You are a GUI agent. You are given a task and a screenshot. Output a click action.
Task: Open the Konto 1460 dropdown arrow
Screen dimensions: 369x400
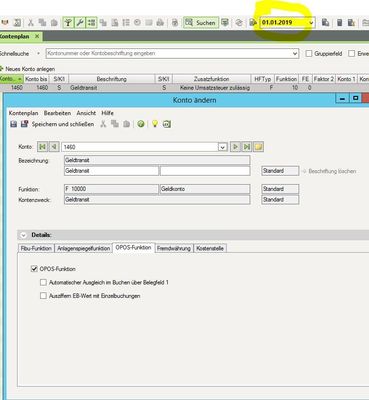[x=222, y=147]
